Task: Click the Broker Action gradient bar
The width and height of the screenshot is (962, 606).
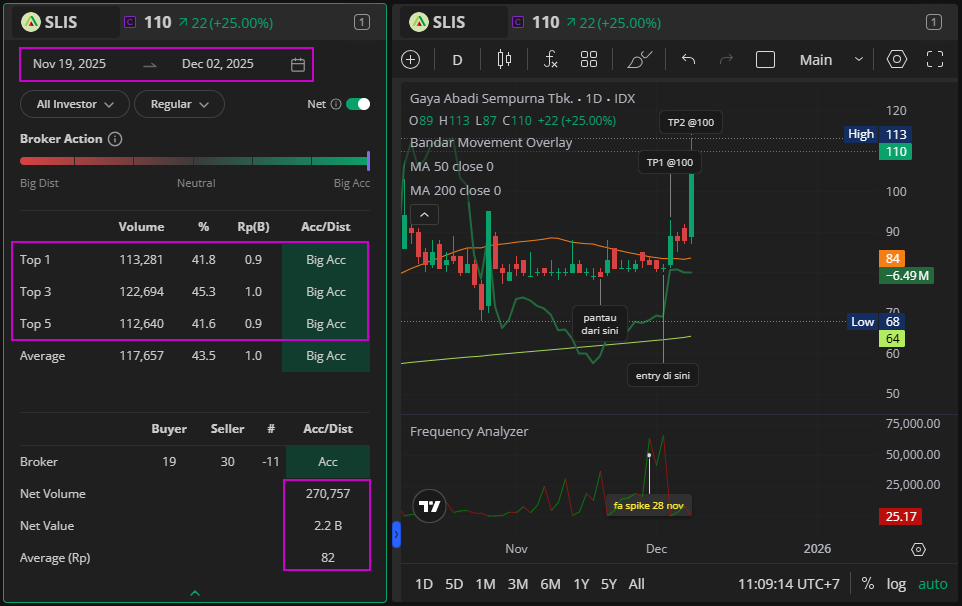Action: (x=195, y=161)
